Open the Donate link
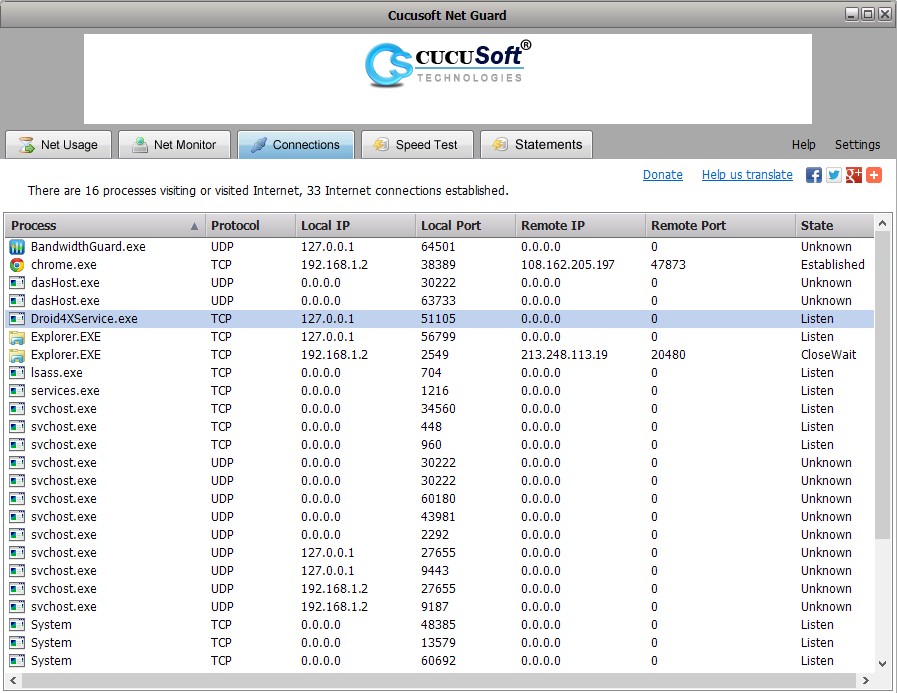Image resolution: width=897 pixels, height=693 pixels. click(x=662, y=175)
